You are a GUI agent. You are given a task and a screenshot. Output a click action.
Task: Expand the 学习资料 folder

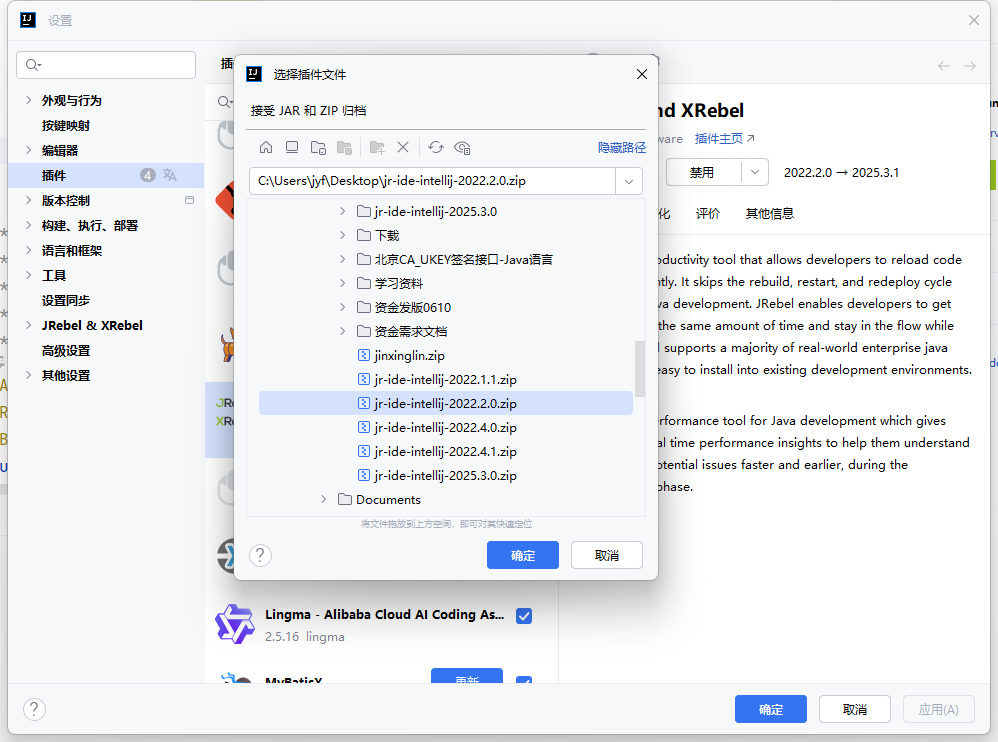(x=342, y=283)
